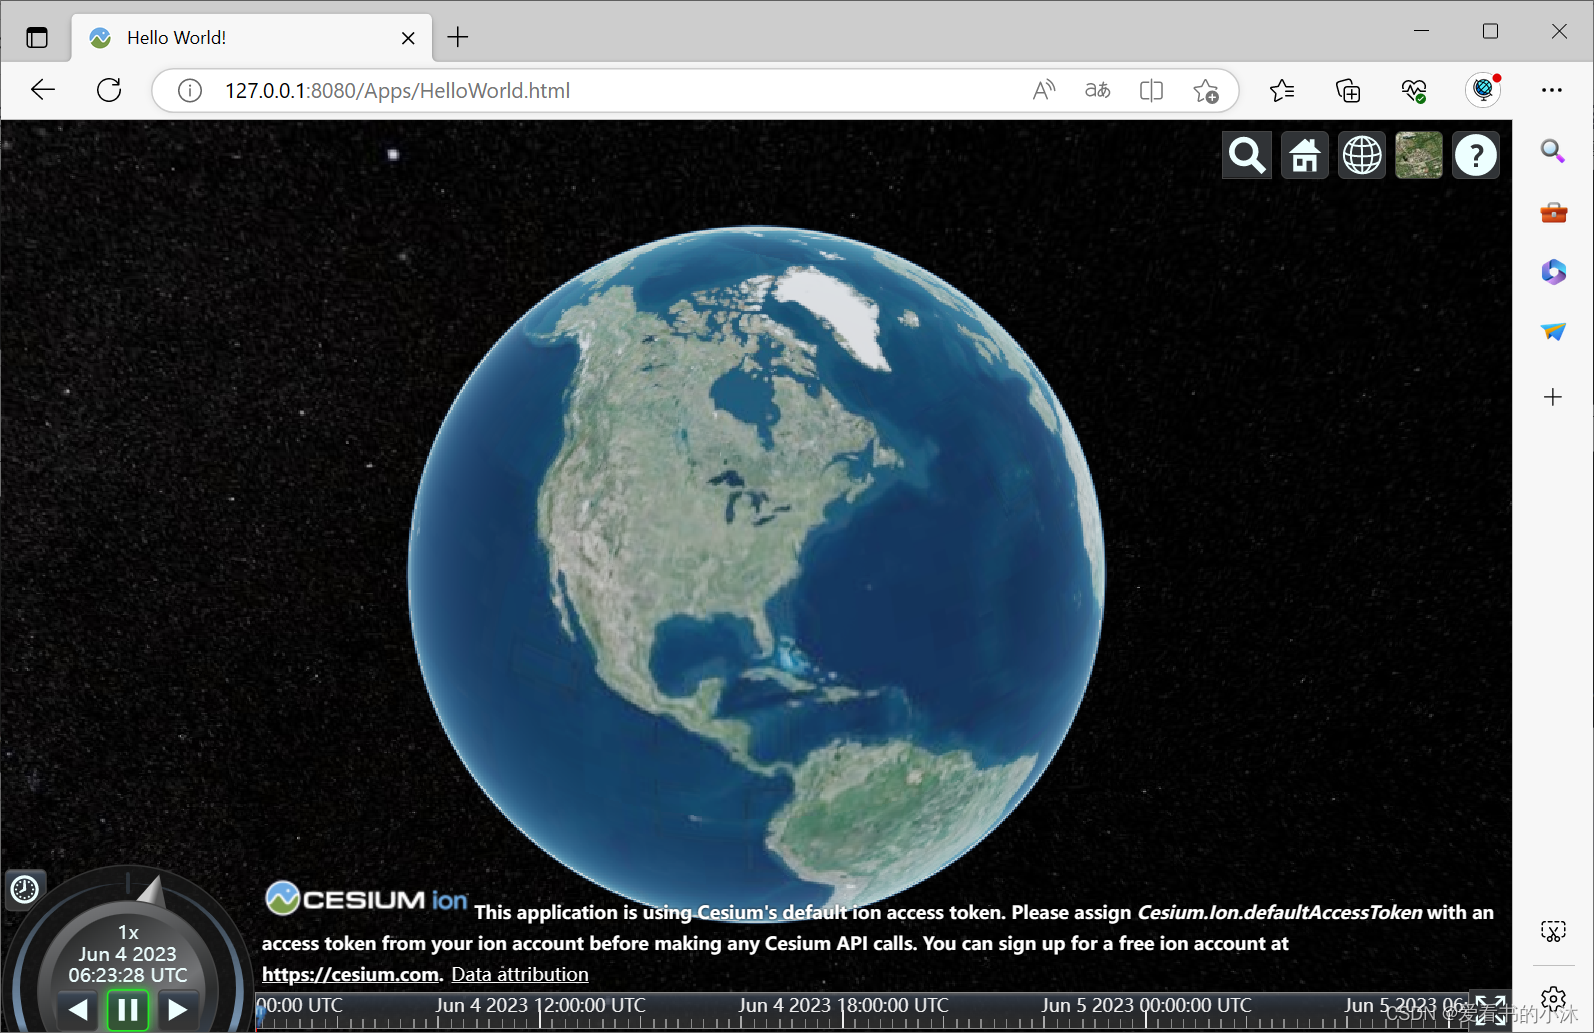Open the Microsoft 365 sidebar app
1594x1033 pixels.
tap(1553, 271)
